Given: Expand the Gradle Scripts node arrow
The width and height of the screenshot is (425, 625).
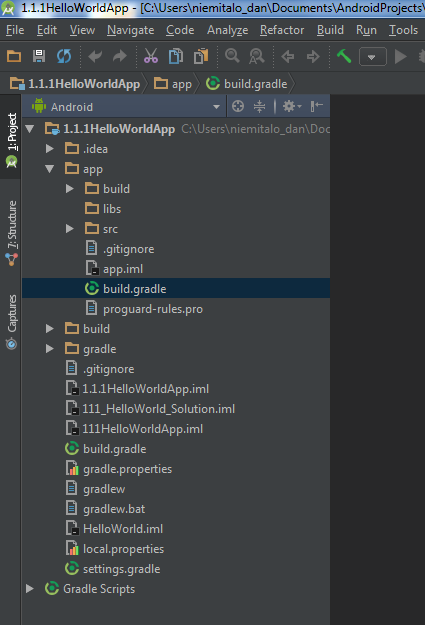Looking at the screenshot, I should (30, 589).
